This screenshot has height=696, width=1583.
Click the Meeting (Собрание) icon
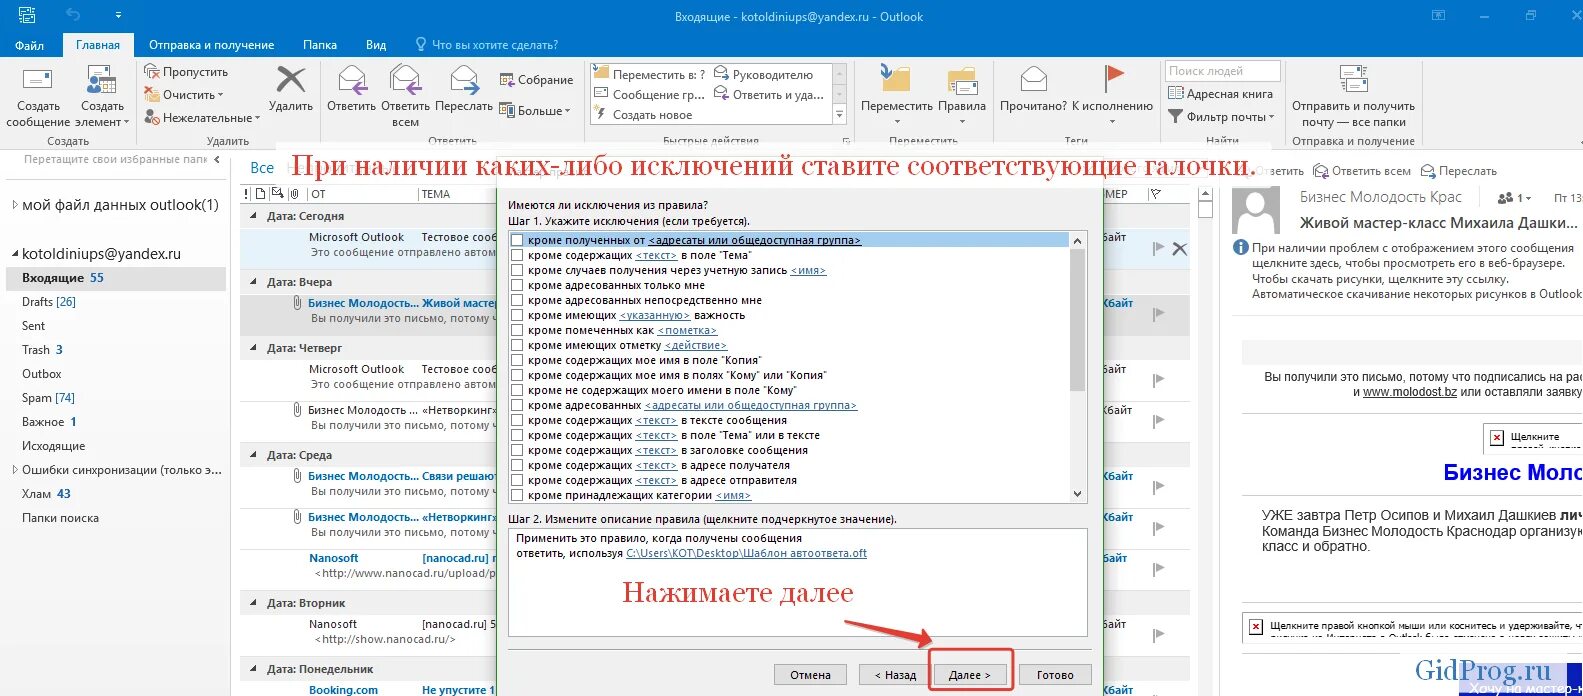[x=506, y=80]
